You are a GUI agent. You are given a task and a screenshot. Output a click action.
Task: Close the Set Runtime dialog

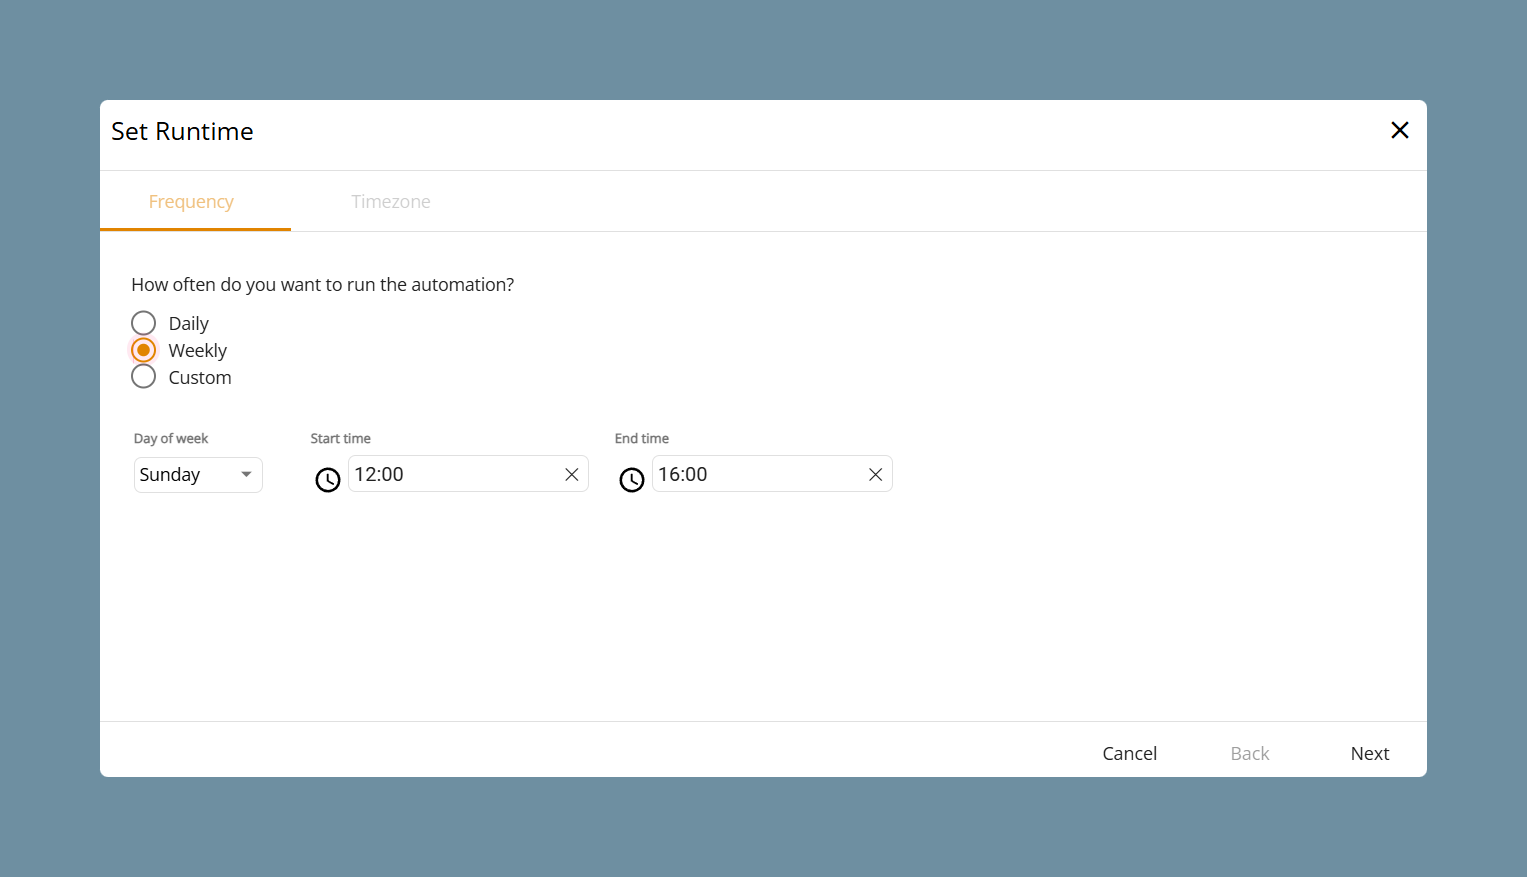(1400, 130)
